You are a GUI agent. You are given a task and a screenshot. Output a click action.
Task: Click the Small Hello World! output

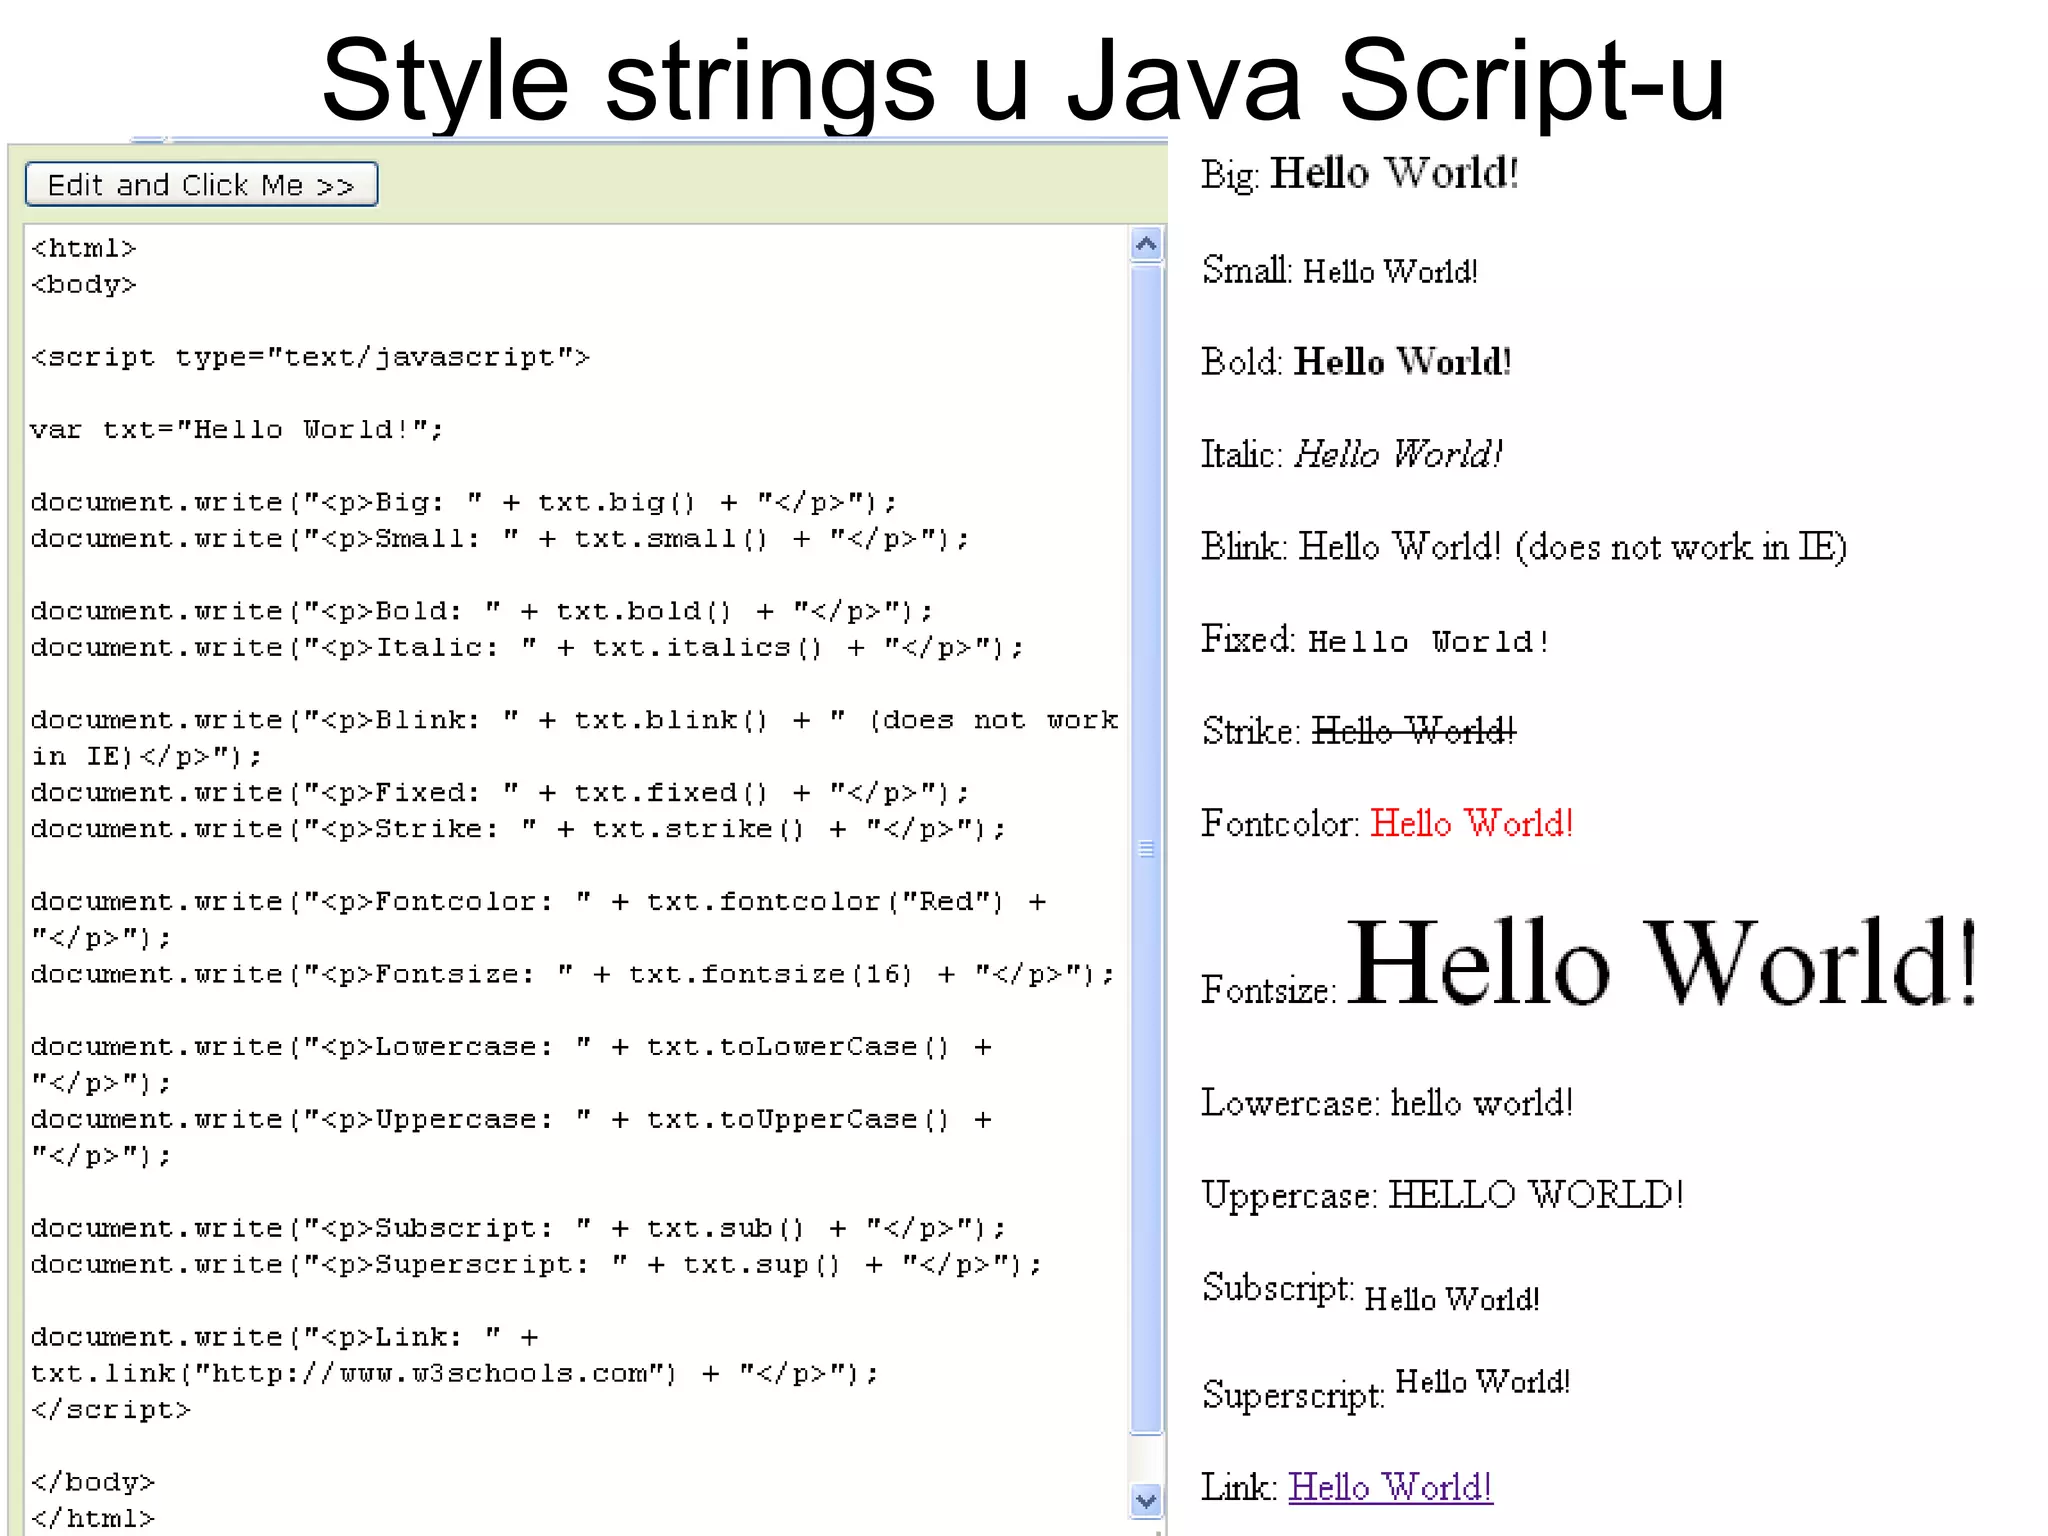(1390, 271)
